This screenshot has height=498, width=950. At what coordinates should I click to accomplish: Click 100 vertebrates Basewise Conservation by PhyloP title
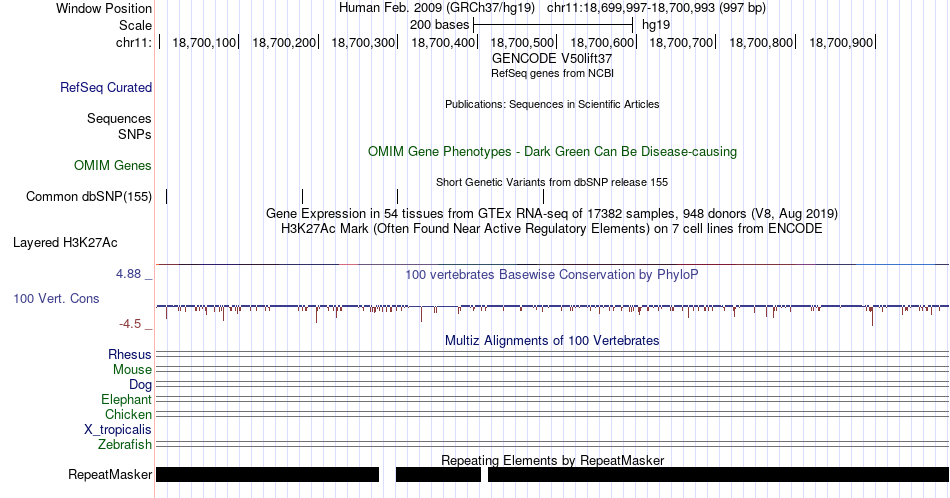point(552,274)
